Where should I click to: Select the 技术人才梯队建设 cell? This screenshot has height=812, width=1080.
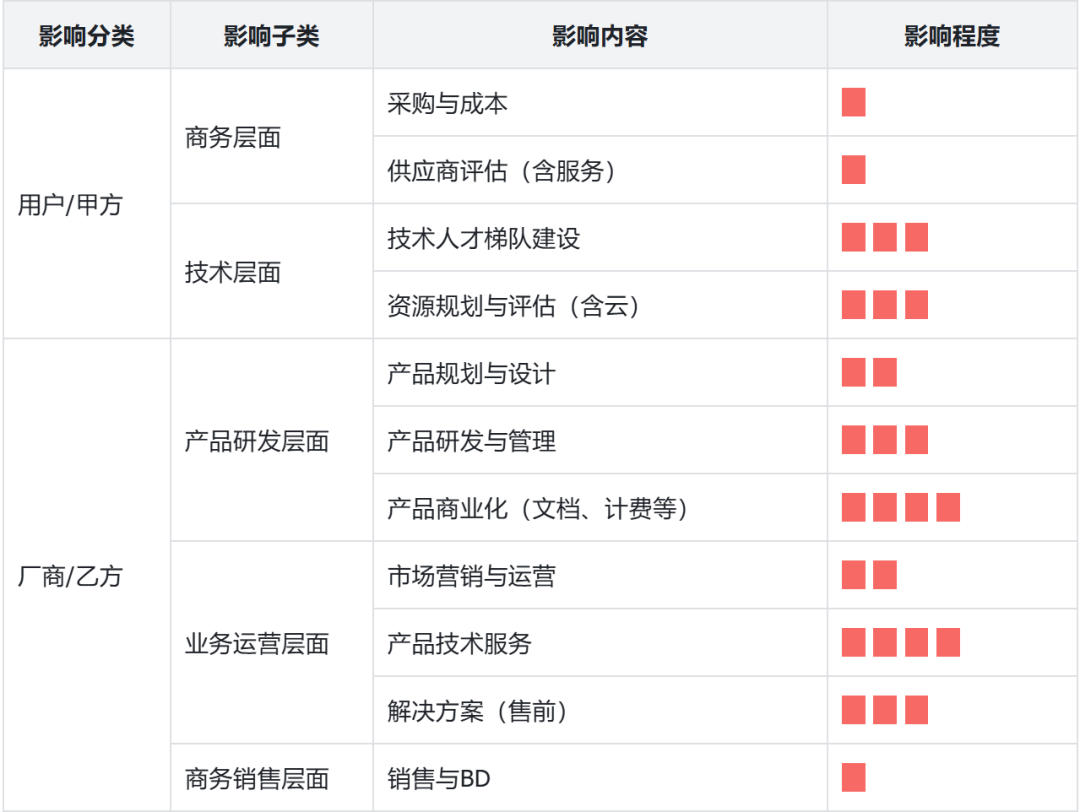(483, 239)
